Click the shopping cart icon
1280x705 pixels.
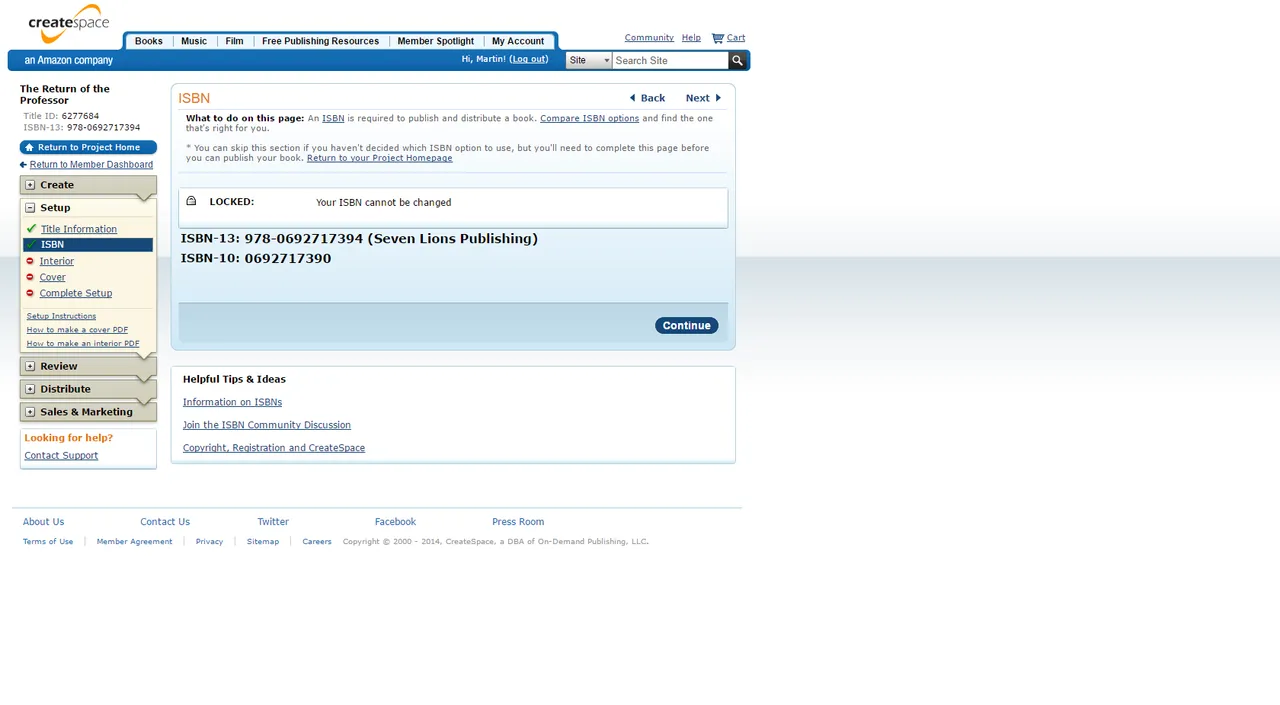717,38
